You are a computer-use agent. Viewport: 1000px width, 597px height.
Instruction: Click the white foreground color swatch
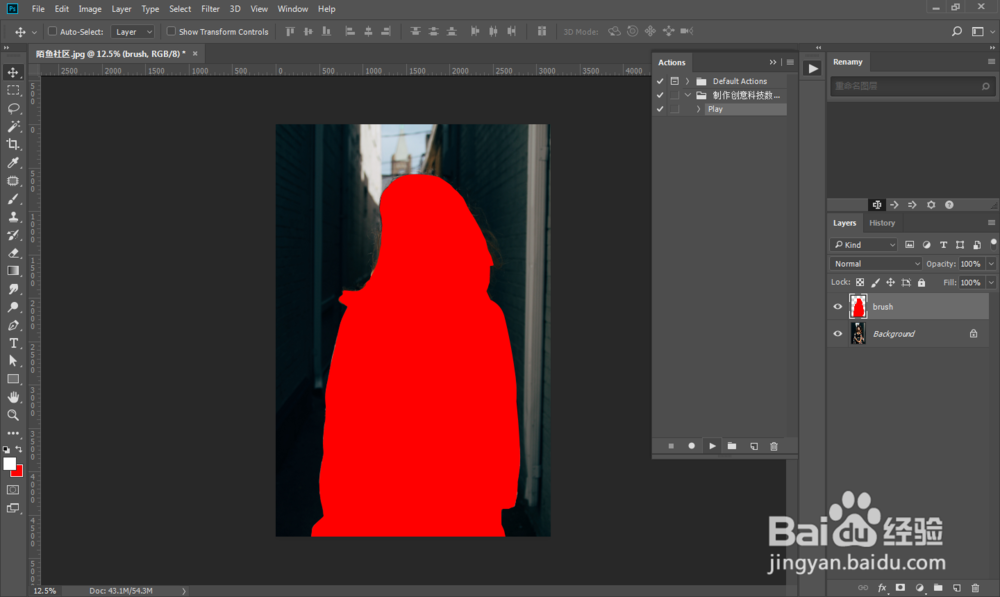point(8,464)
